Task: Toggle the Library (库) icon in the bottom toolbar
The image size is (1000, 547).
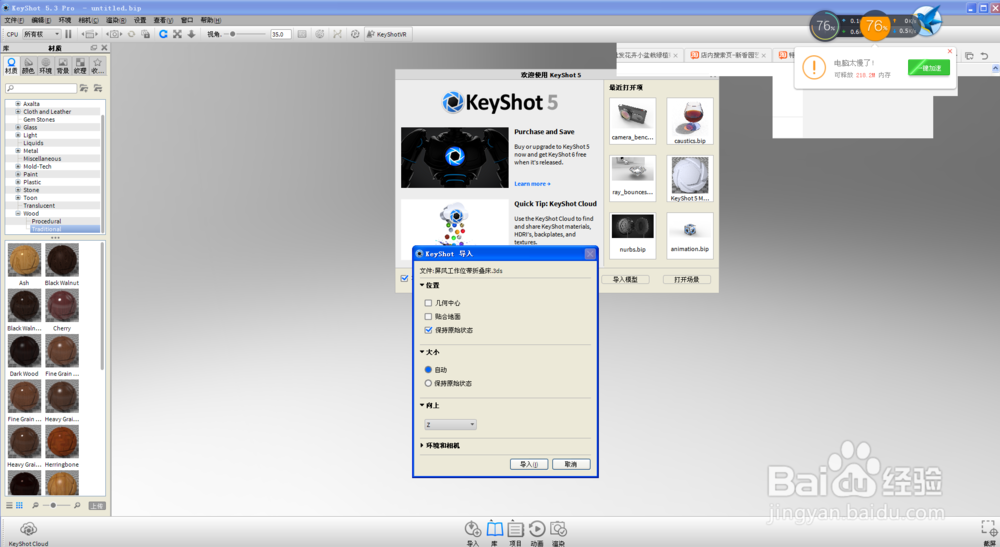Action: tap(495, 529)
